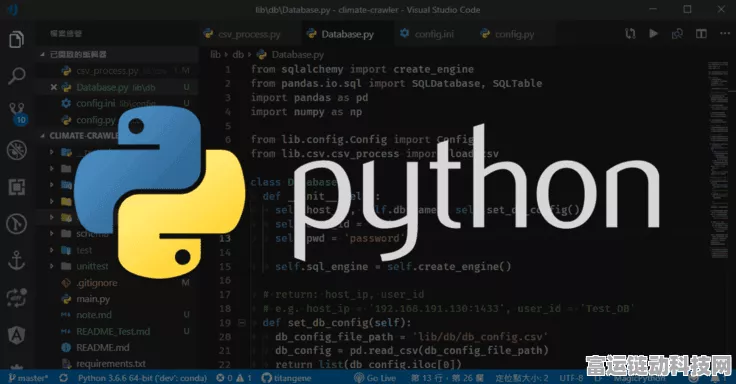Click line number 1 in the gutter
The height and width of the screenshot is (384, 736).
click(228, 69)
